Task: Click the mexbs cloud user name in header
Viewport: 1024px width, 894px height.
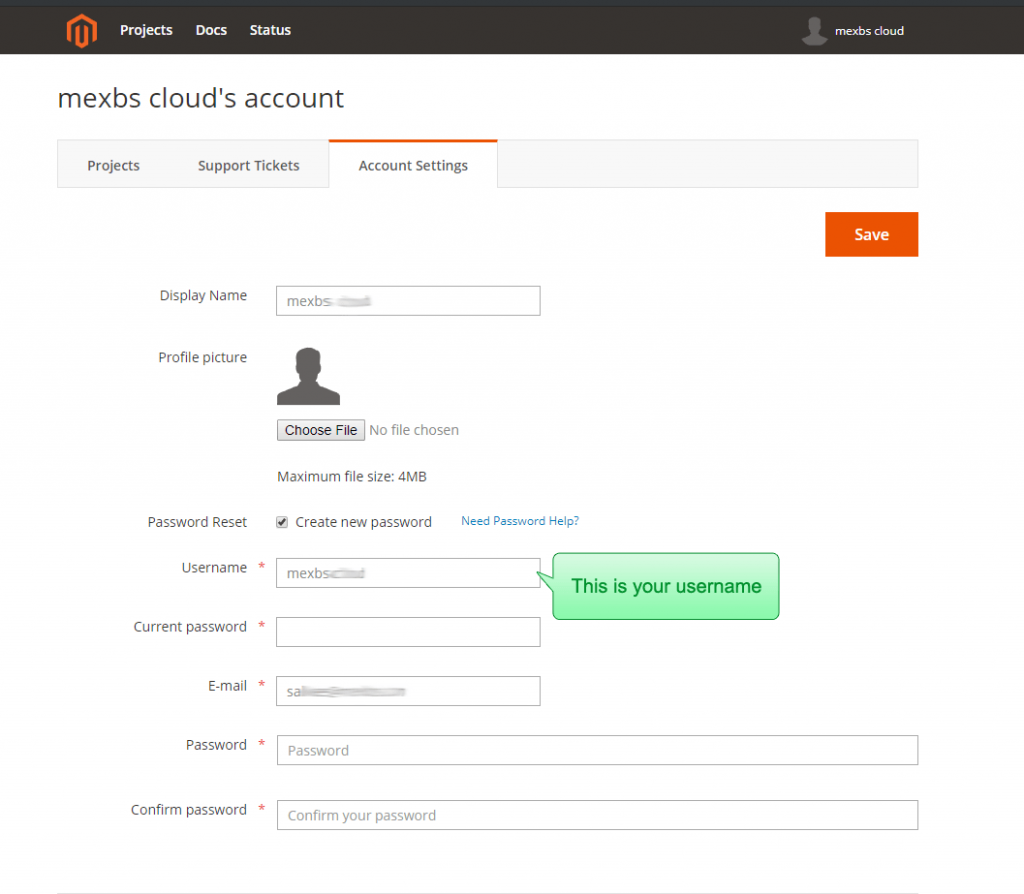Action: (869, 31)
